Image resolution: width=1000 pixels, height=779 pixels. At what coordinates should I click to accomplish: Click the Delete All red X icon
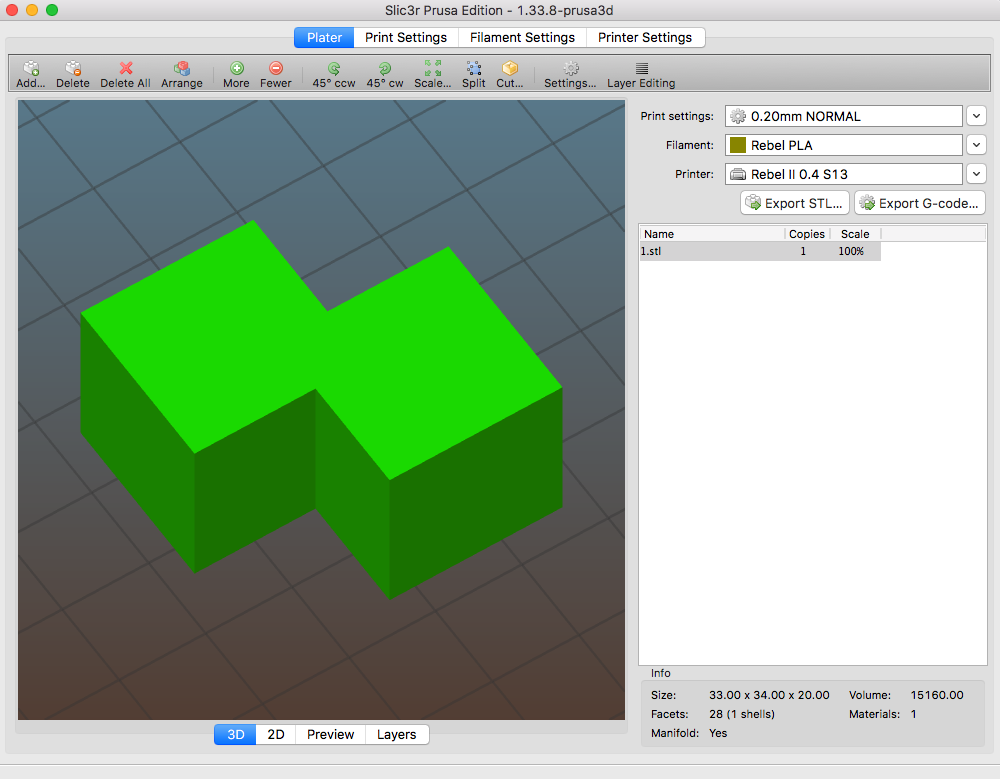[x=126, y=69]
